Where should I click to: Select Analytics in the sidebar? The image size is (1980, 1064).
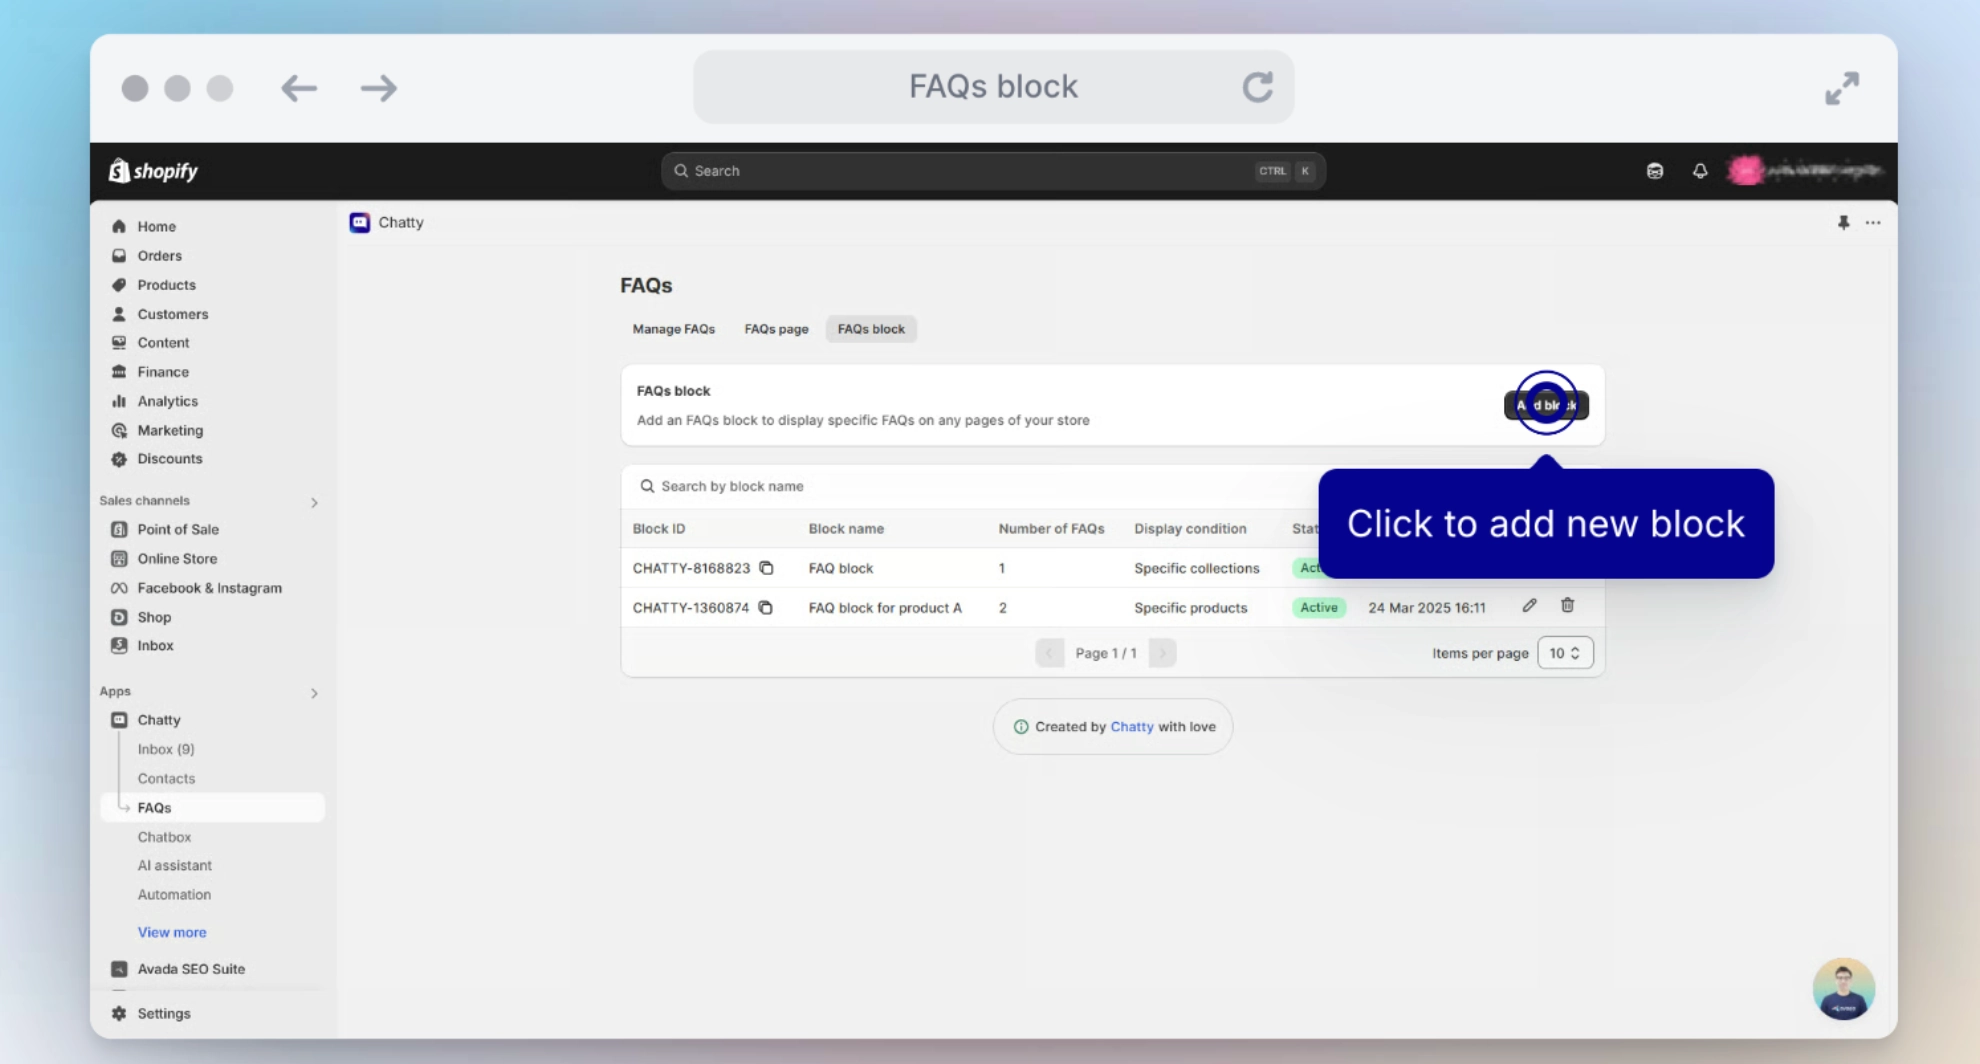coord(166,401)
